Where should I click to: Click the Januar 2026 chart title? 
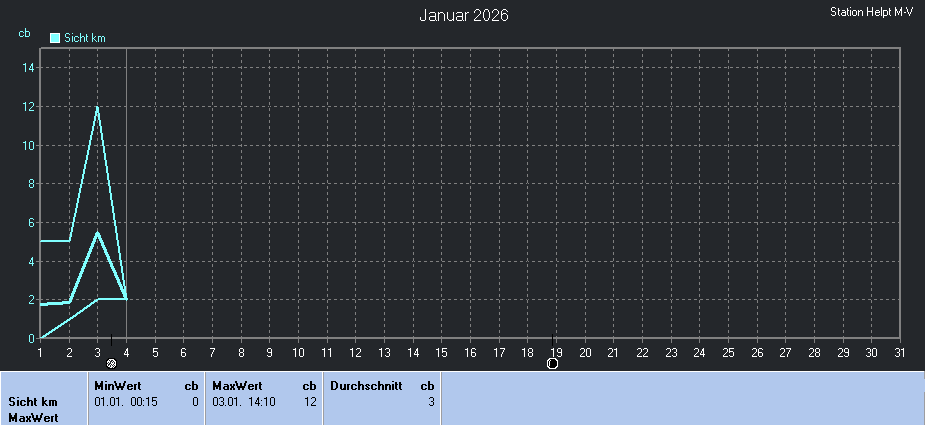463,16
